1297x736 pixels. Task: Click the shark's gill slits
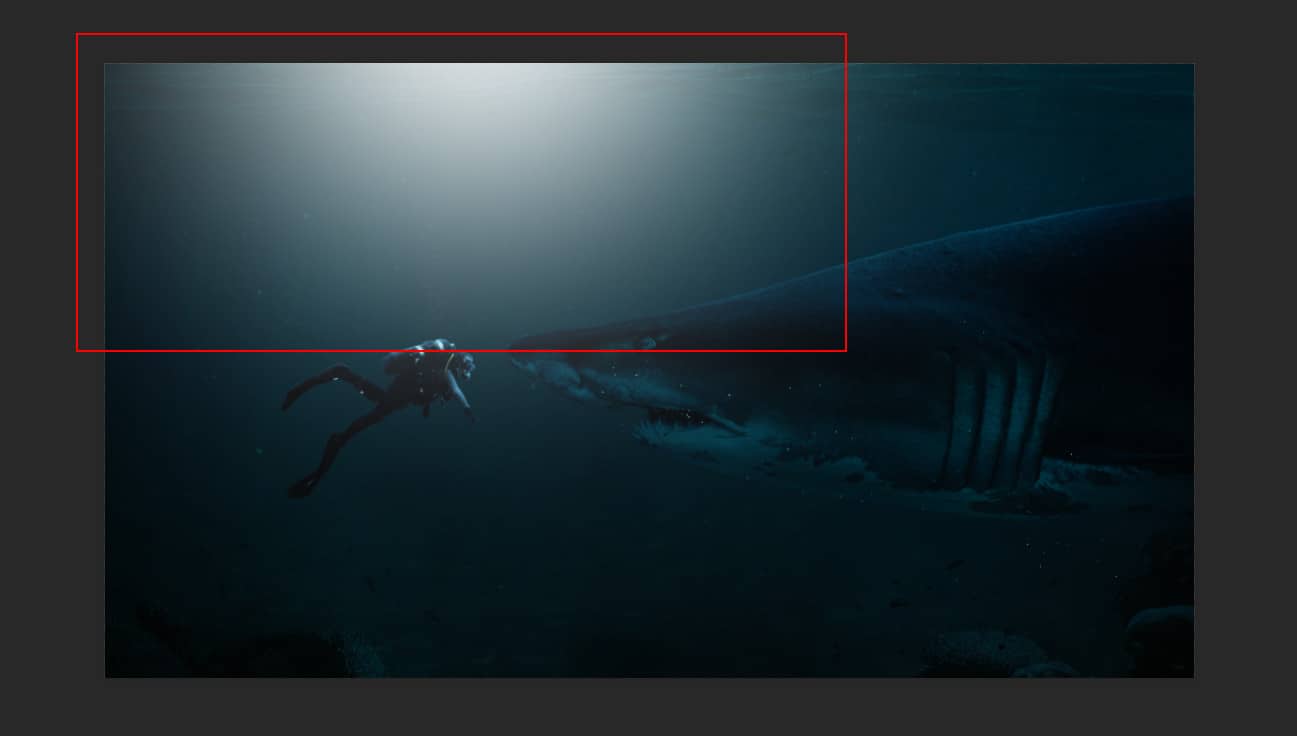coord(1000,420)
